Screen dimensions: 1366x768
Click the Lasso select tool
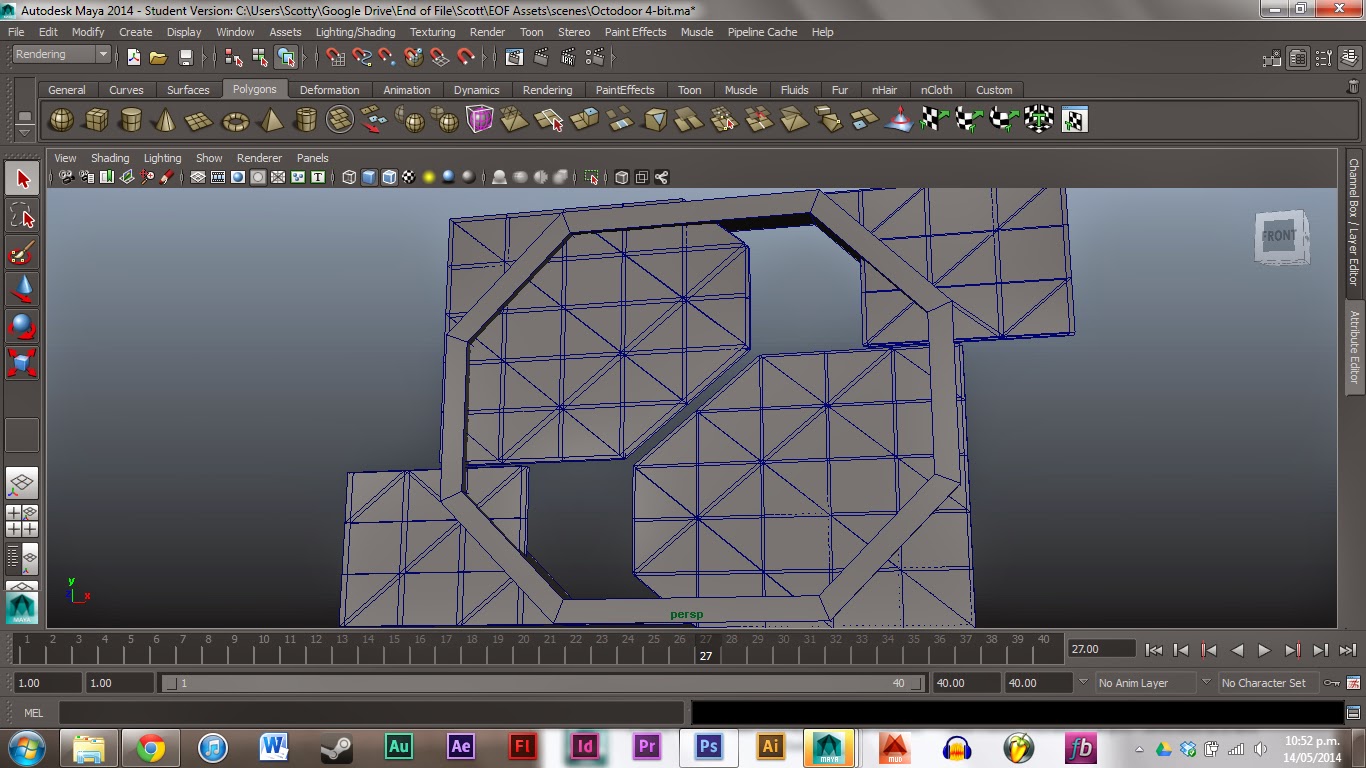click(22, 216)
